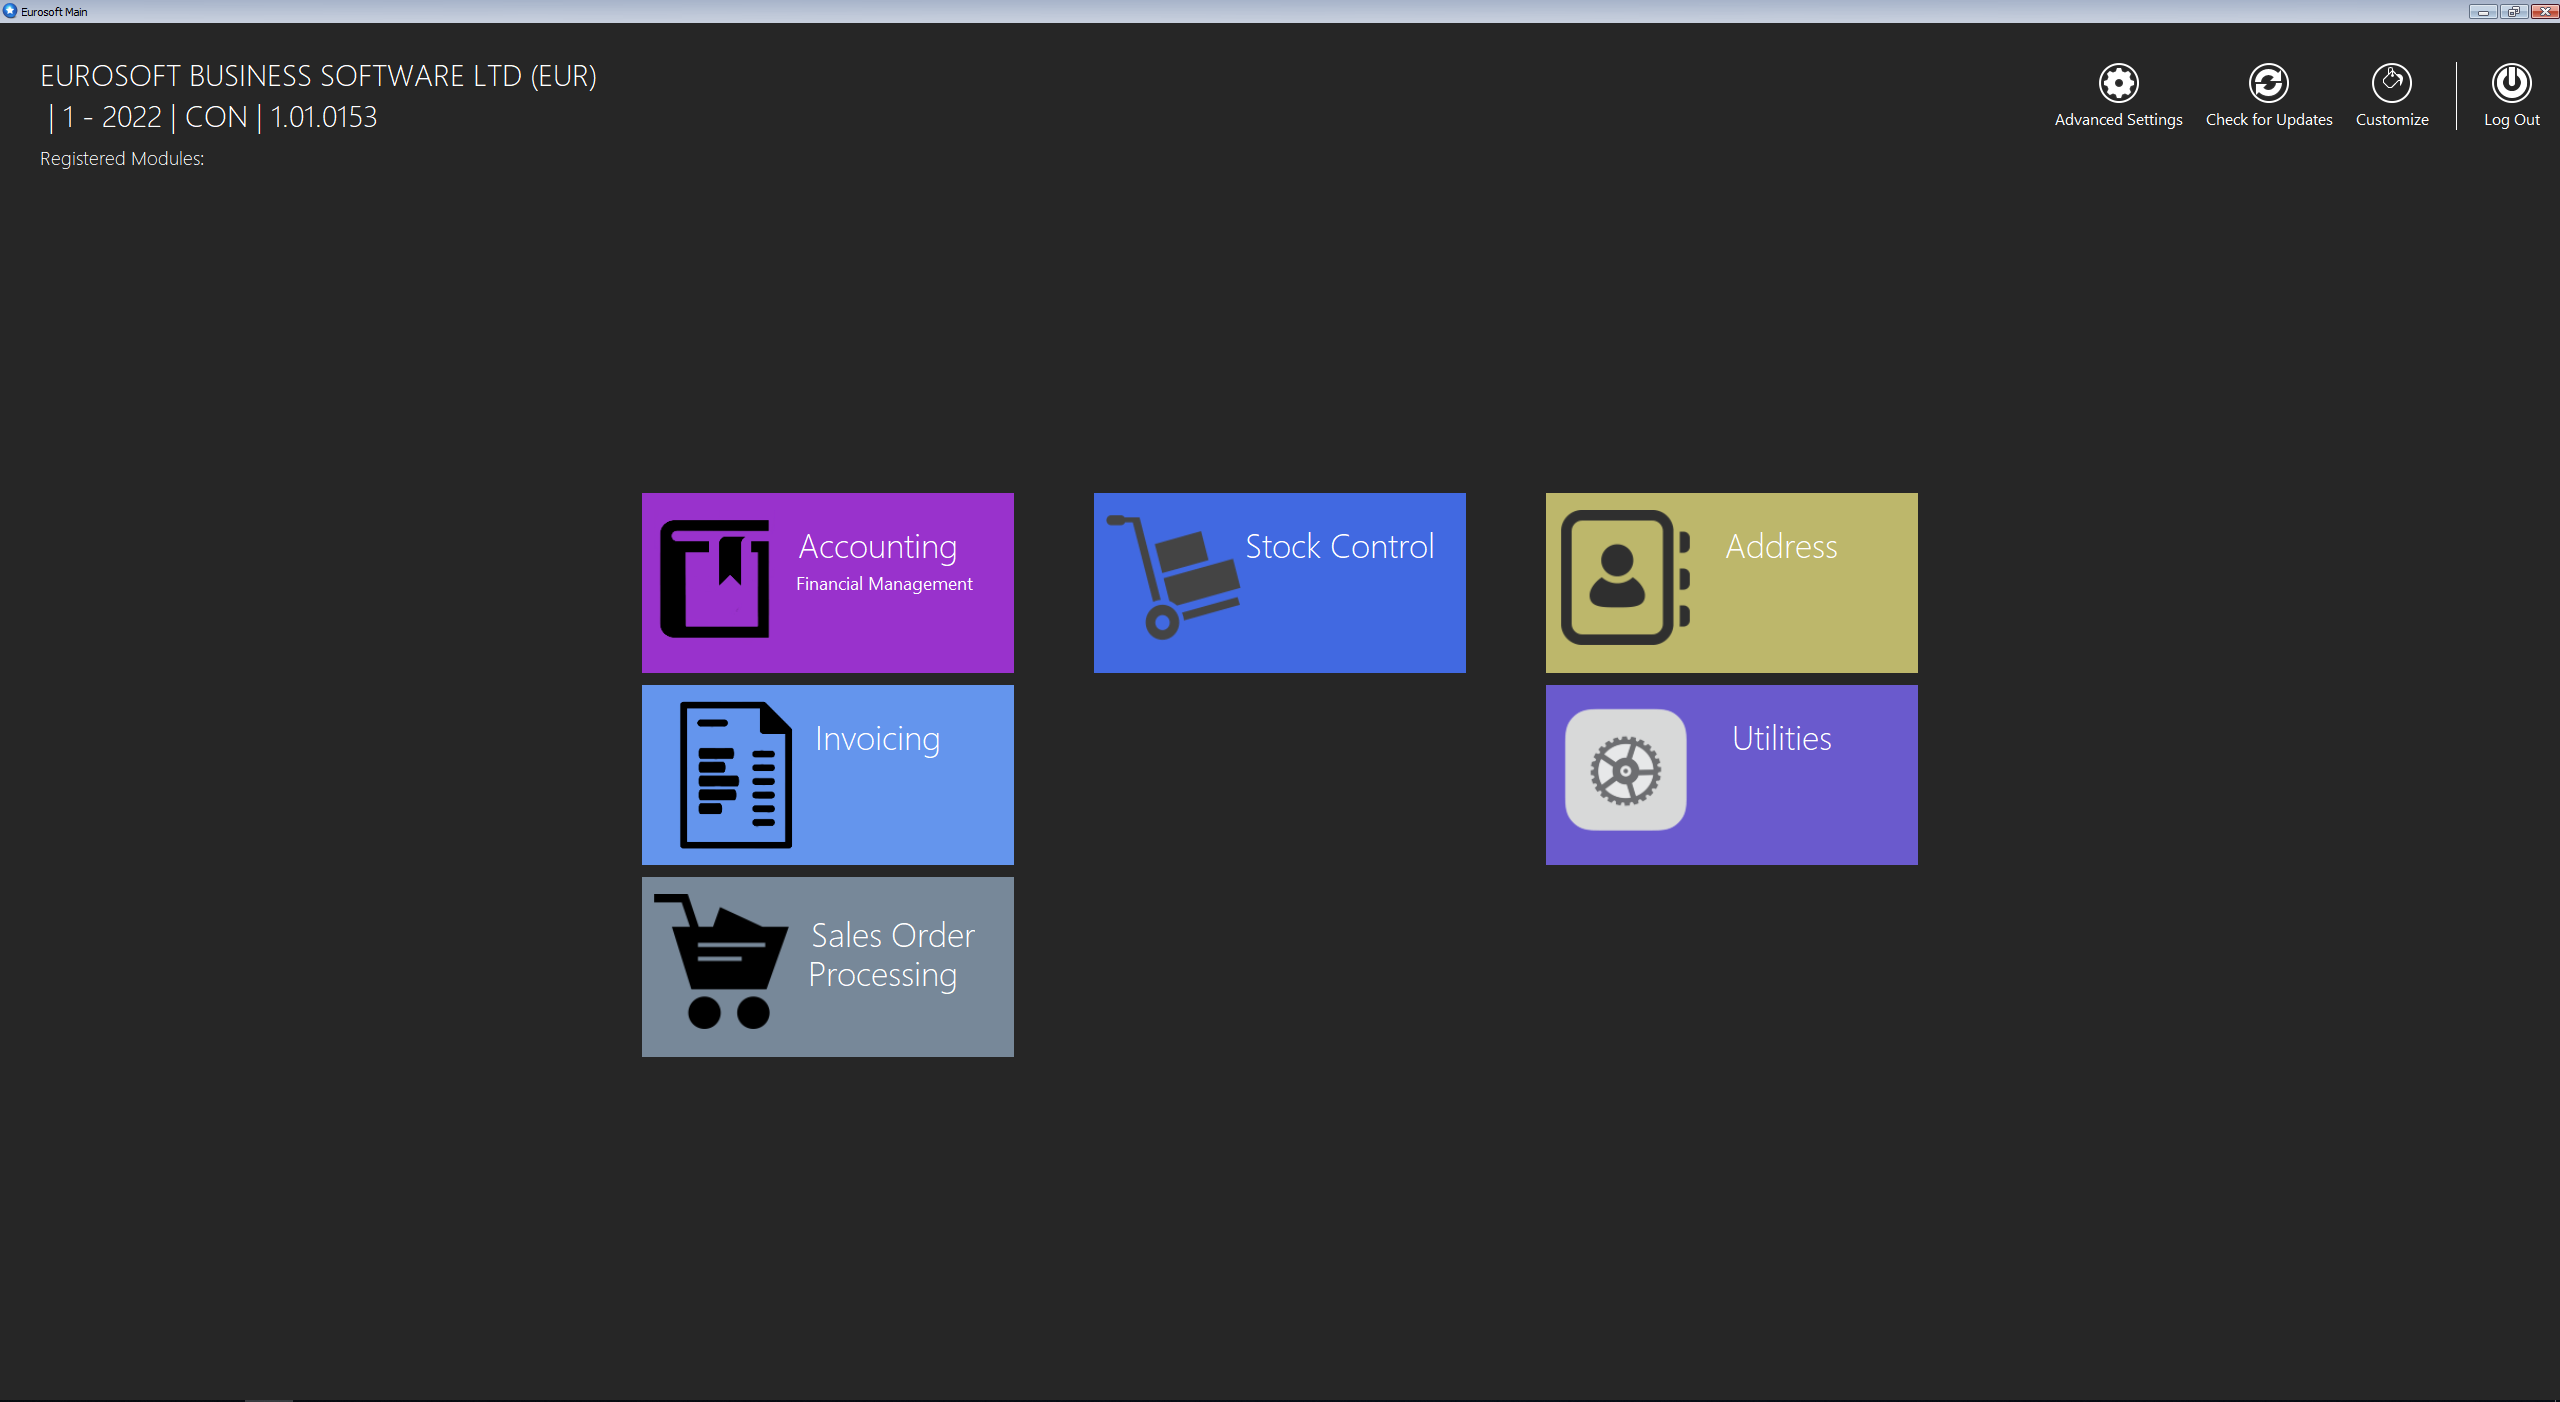This screenshot has width=2560, height=1402.
Task: Restore down the Eurosoft Main window
Action: pyautogui.click(x=2513, y=11)
